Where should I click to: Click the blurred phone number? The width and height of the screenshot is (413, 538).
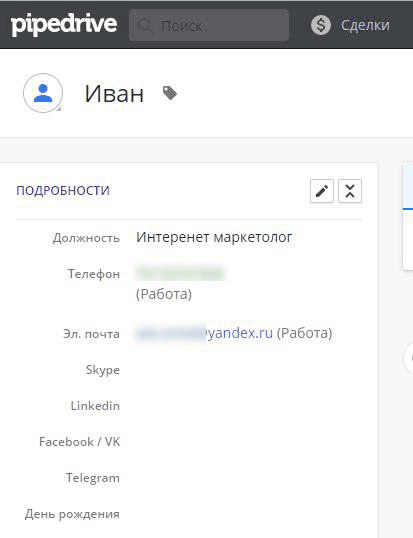pyautogui.click(x=180, y=273)
